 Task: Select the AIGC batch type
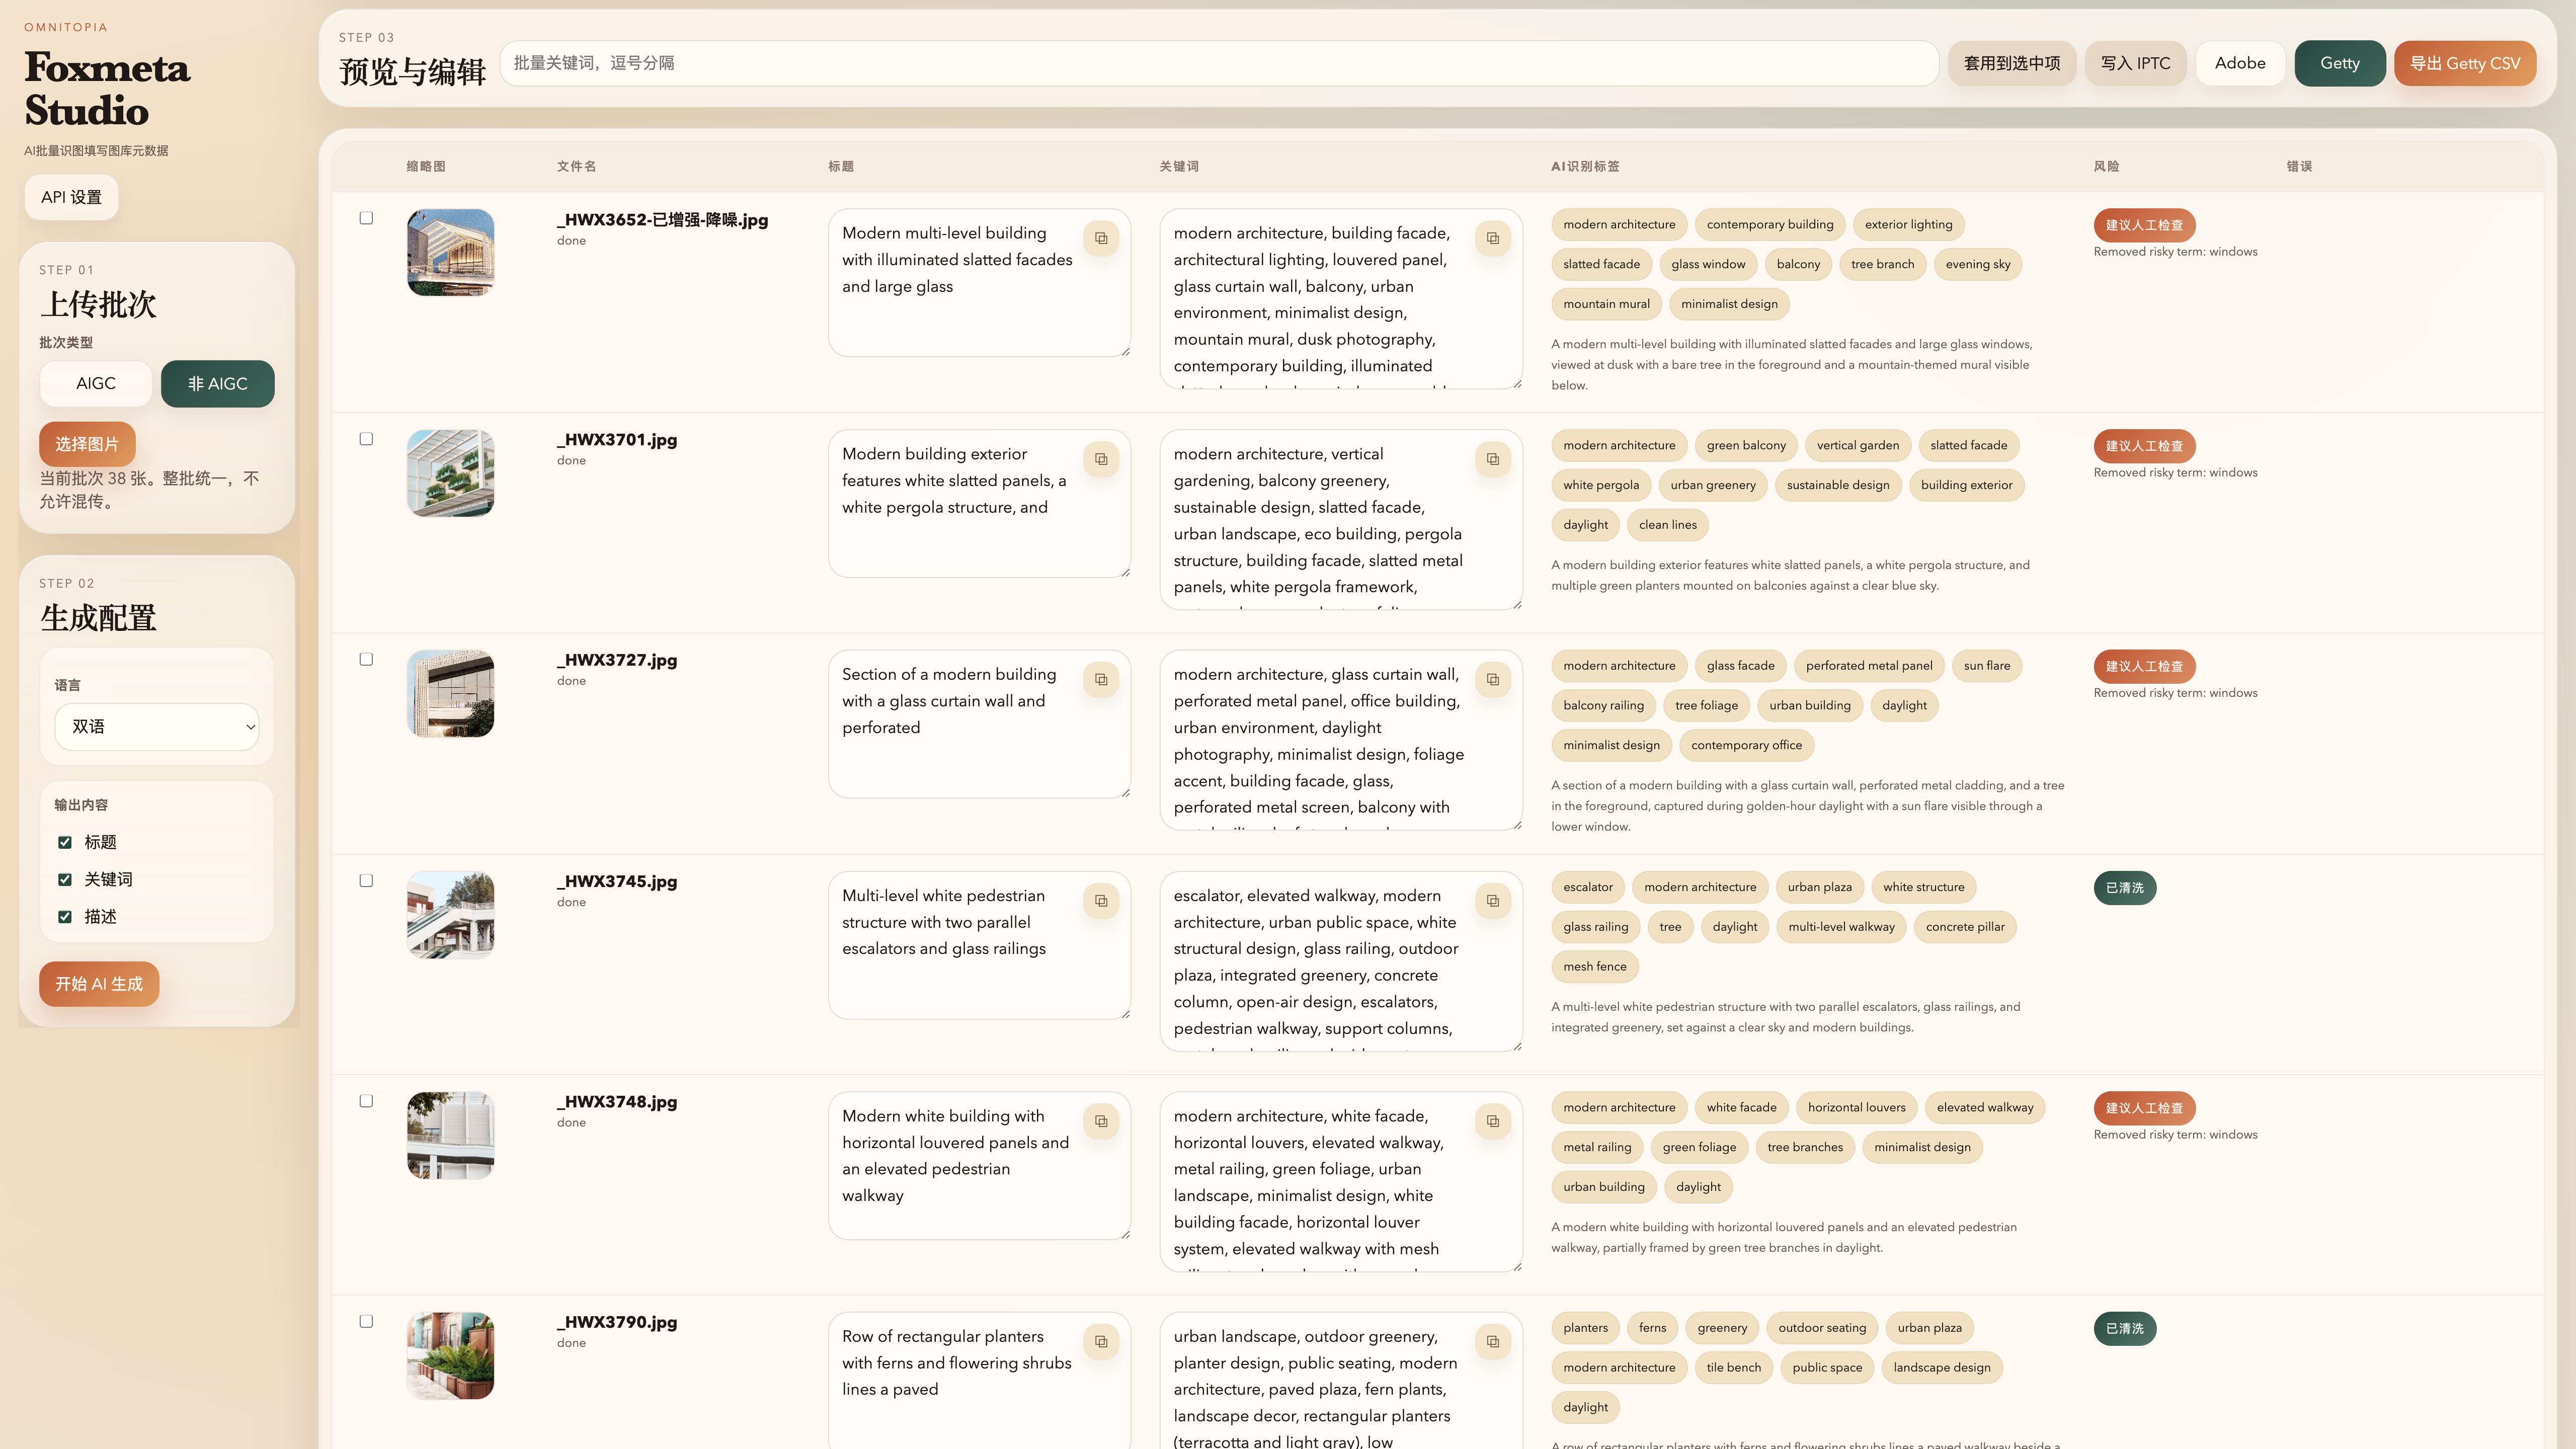tap(96, 384)
